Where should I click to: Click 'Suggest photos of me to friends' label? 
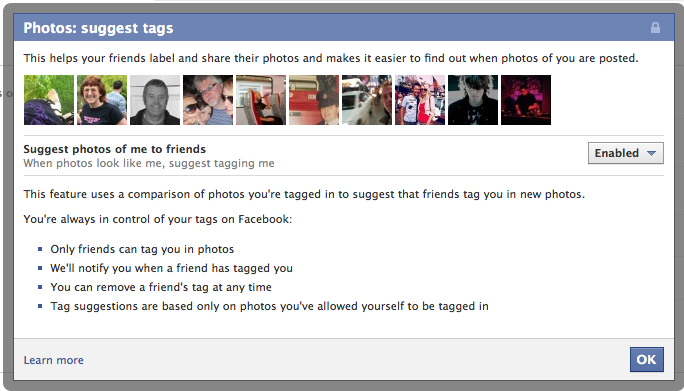pos(115,149)
